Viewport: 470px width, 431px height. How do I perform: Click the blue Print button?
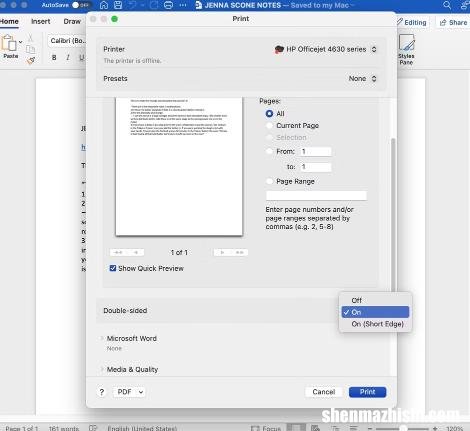click(x=367, y=392)
